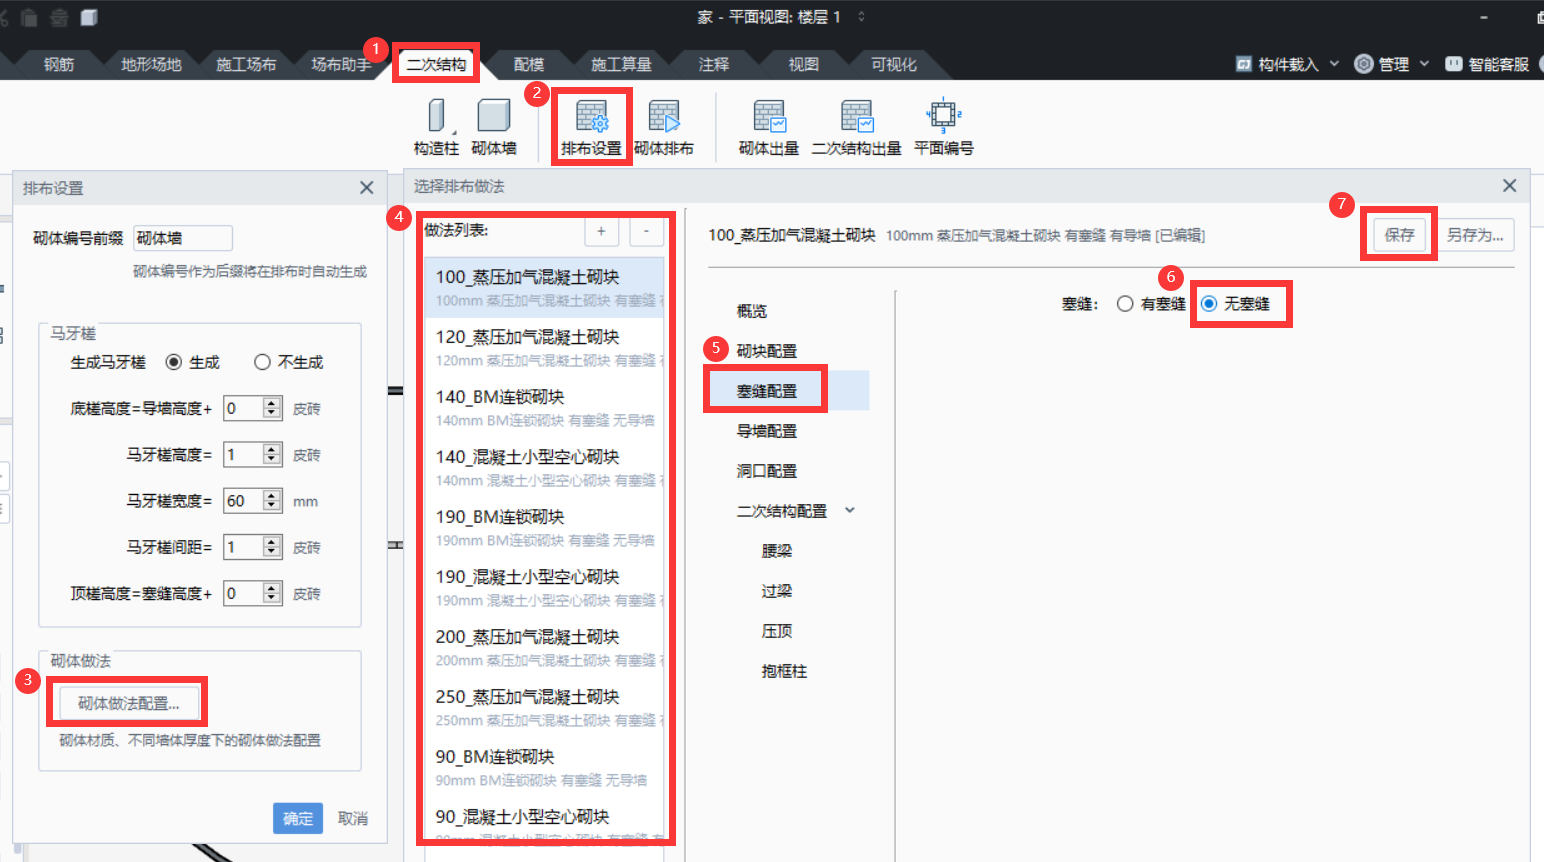Click the 马牙槎宽度 value field showing 60
This screenshot has width=1544, height=862.
coord(243,500)
